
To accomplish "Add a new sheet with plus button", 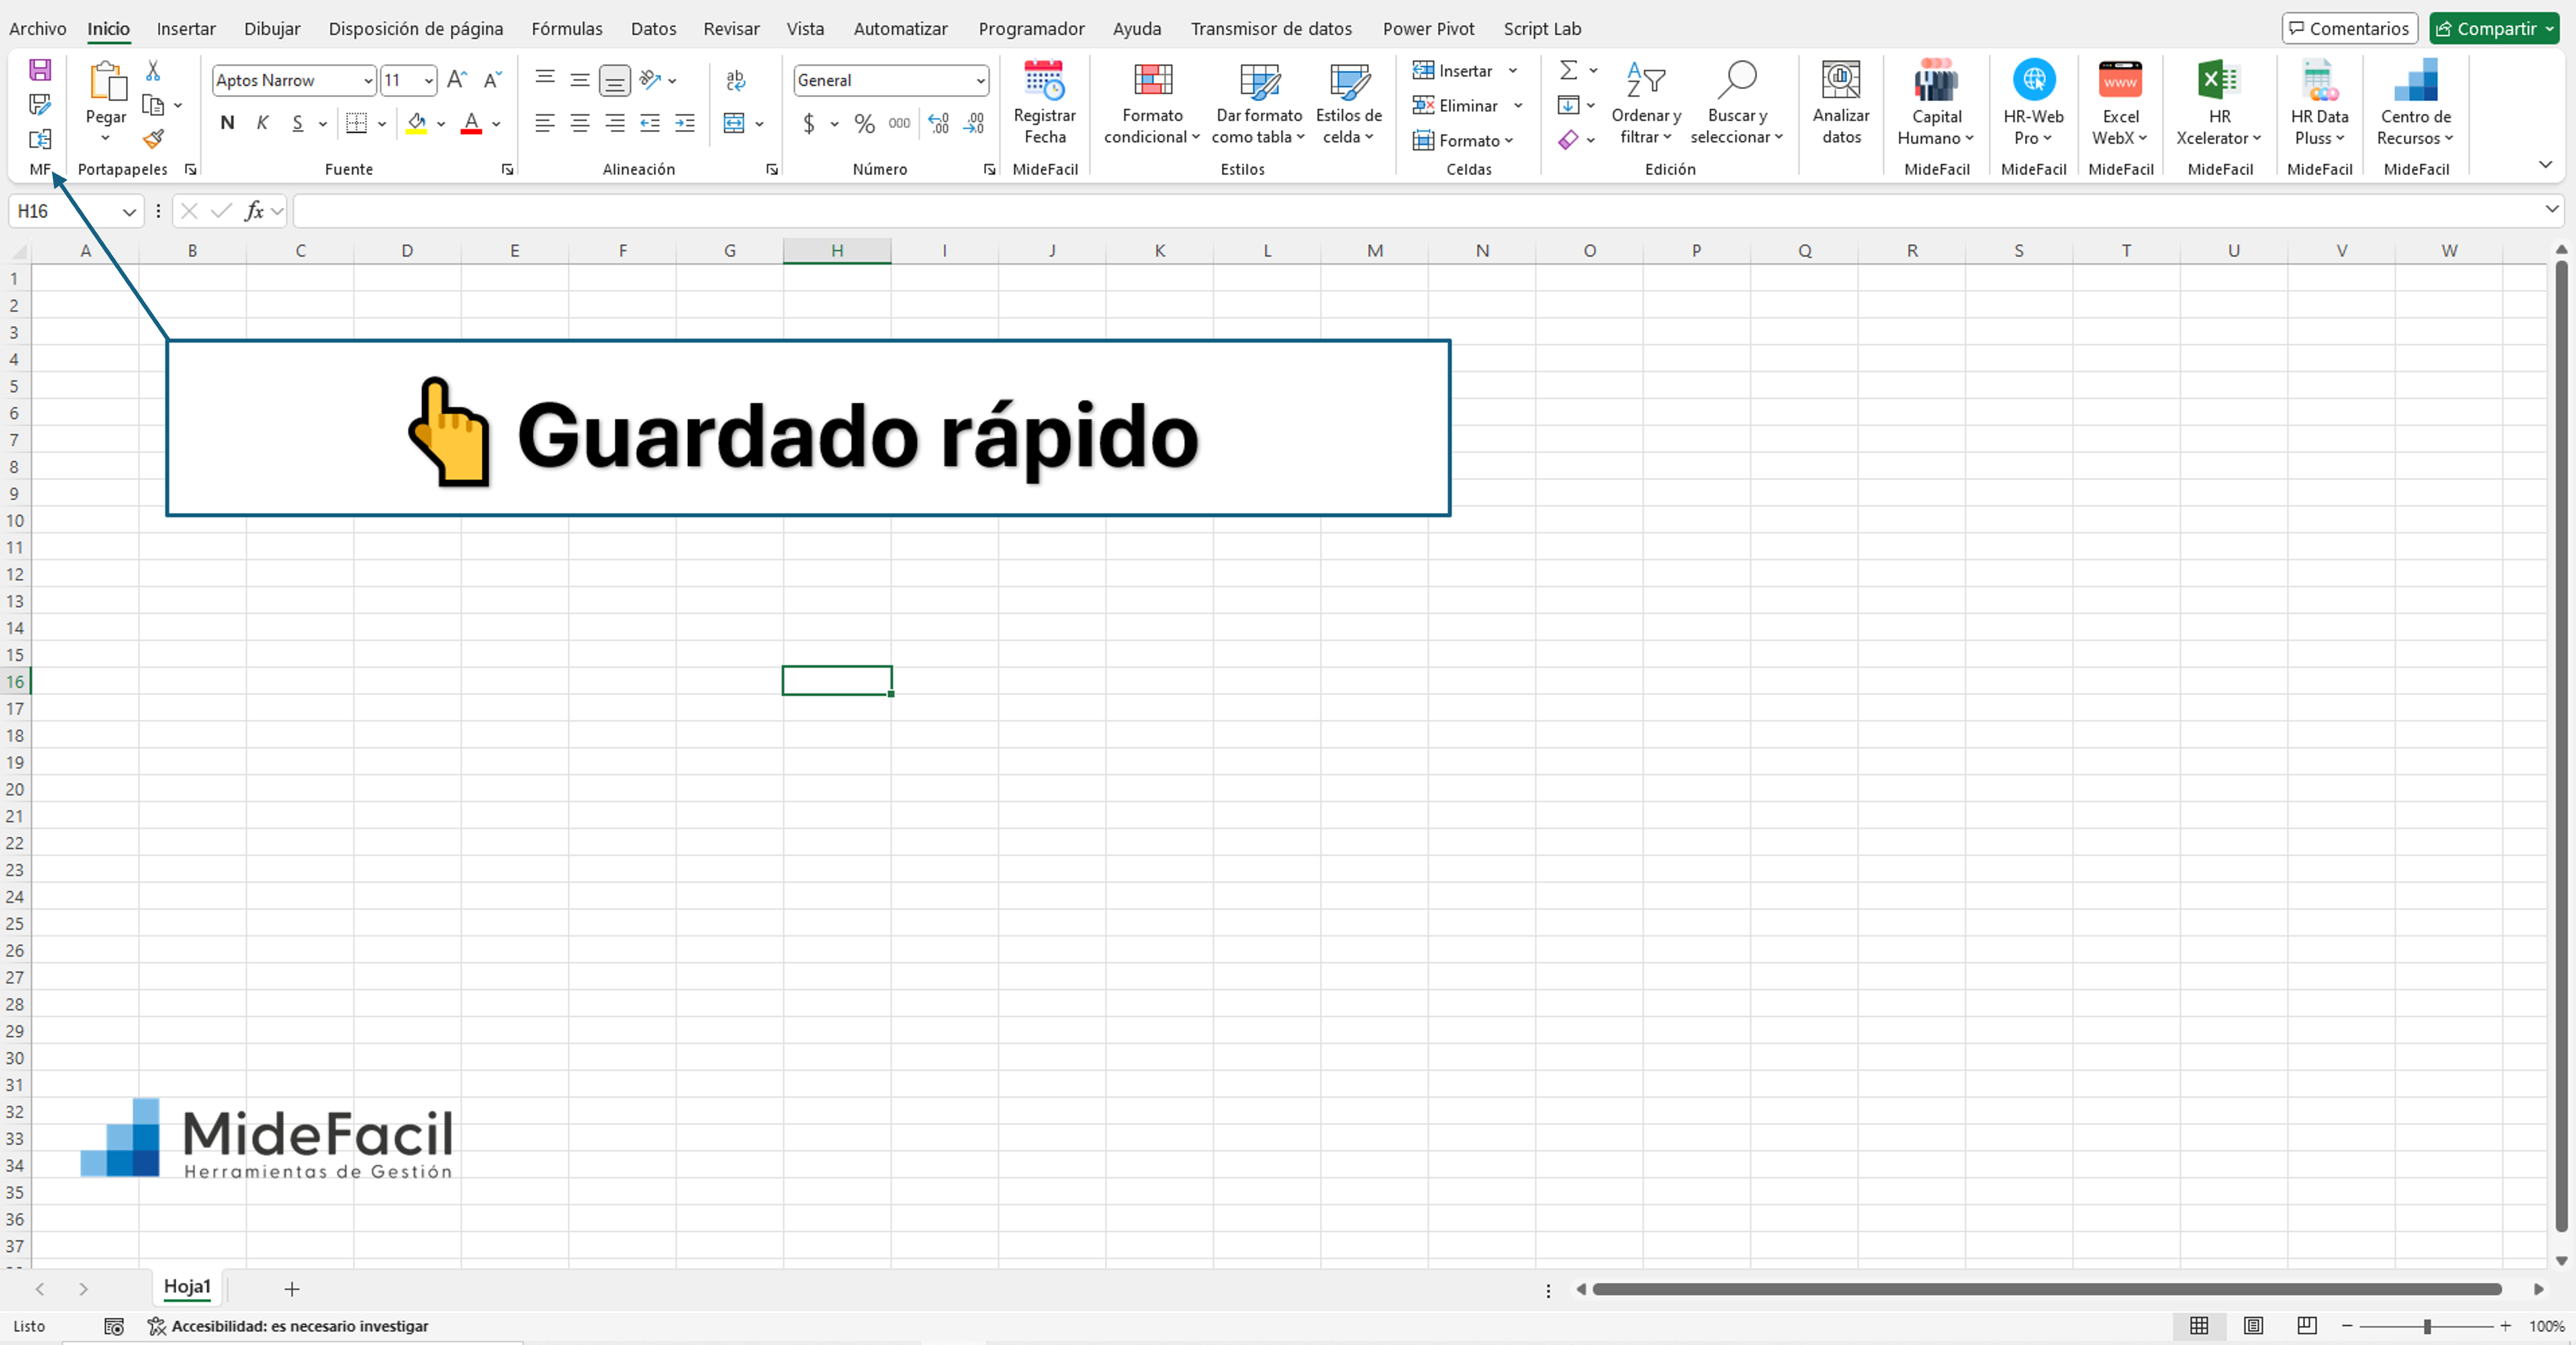I will [x=292, y=1289].
